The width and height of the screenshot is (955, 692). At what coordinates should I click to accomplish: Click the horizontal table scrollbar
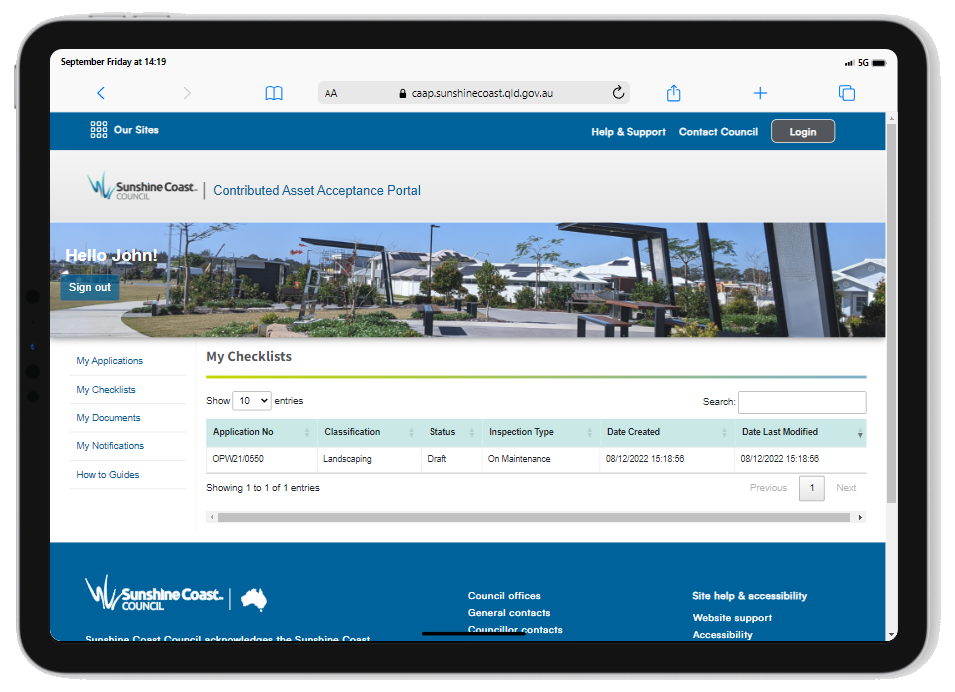point(535,517)
